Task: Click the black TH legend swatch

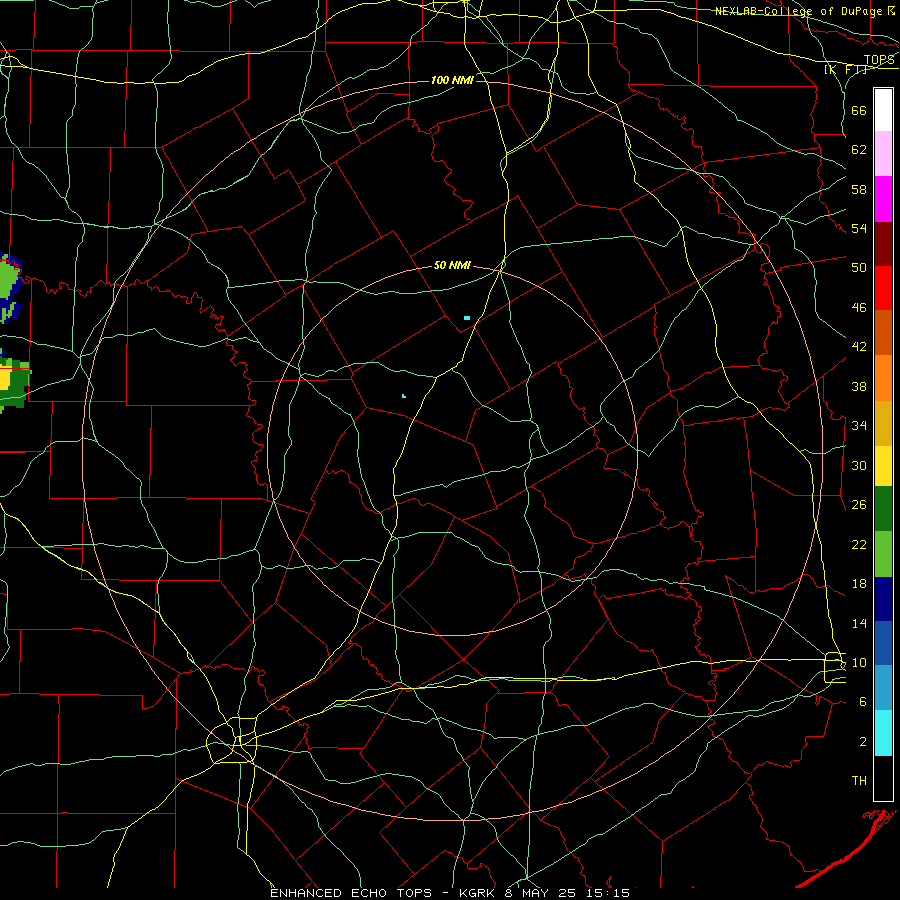Action: pyautogui.click(x=883, y=778)
